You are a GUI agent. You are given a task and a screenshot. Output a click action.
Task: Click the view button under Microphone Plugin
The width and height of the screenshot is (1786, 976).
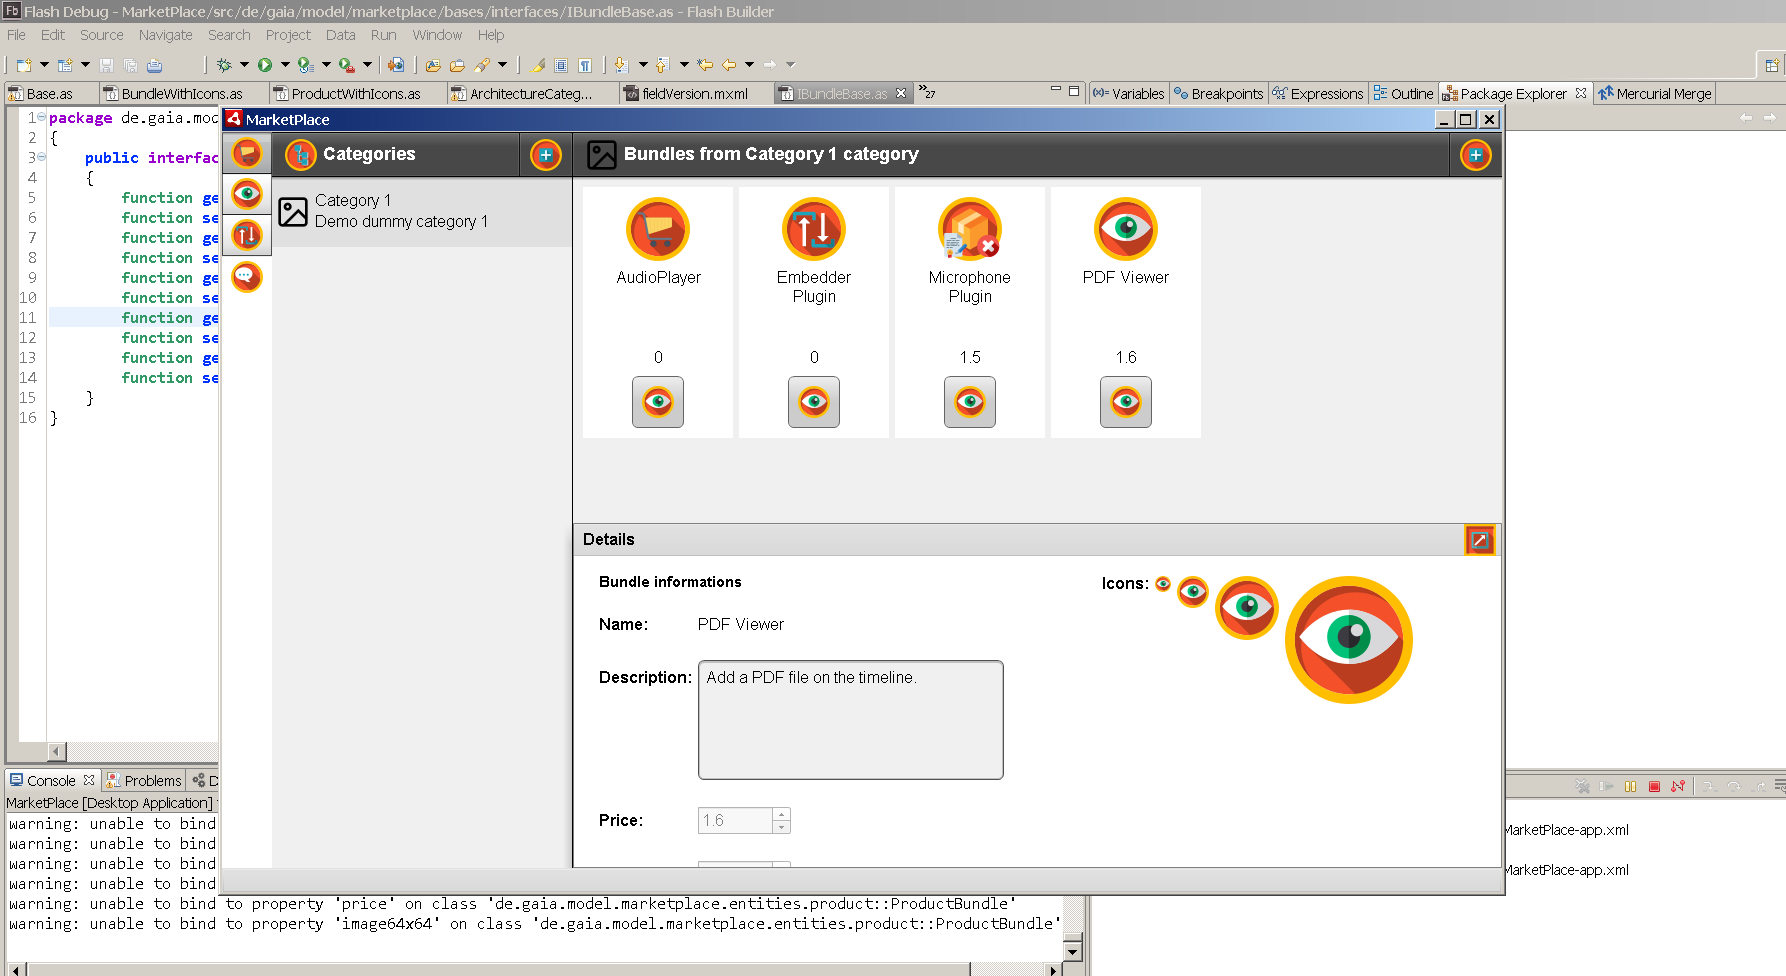(970, 402)
